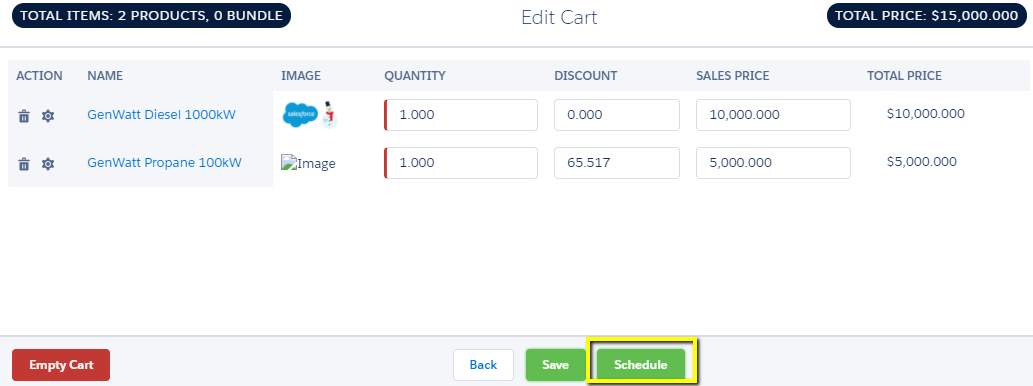Focus the quantity field for GenWatt Diesel

click(461, 115)
